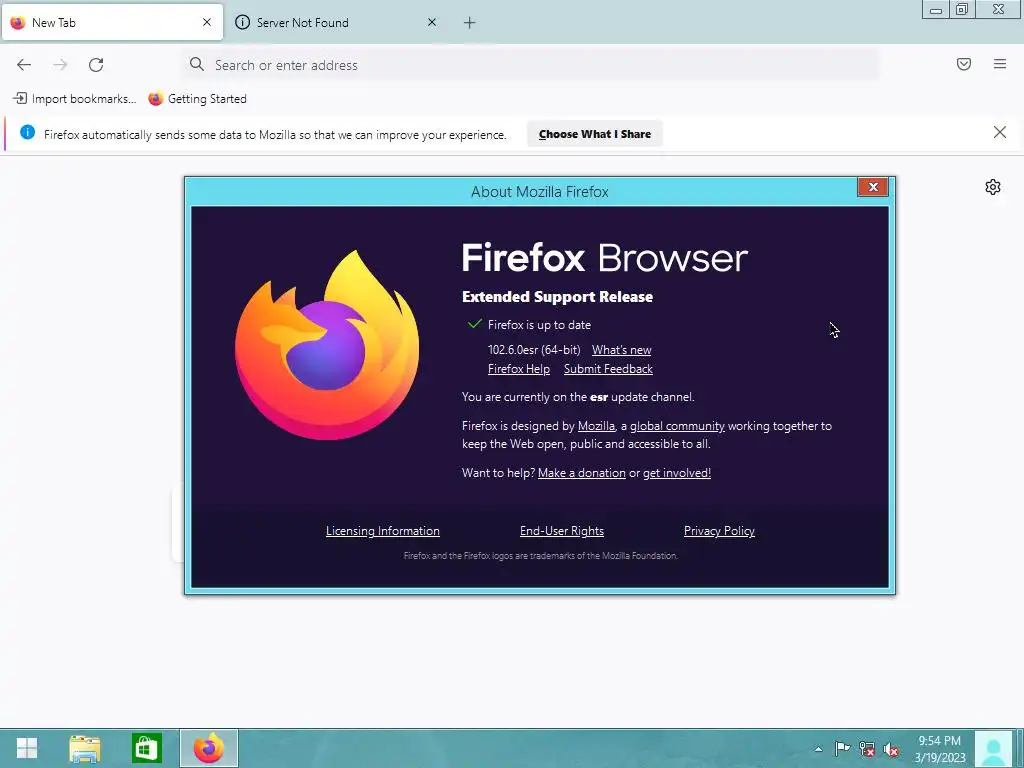Image resolution: width=1024 pixels, height=768 pixels.
Task: Open the taskbar clock and date
Action: coord(939,749)
